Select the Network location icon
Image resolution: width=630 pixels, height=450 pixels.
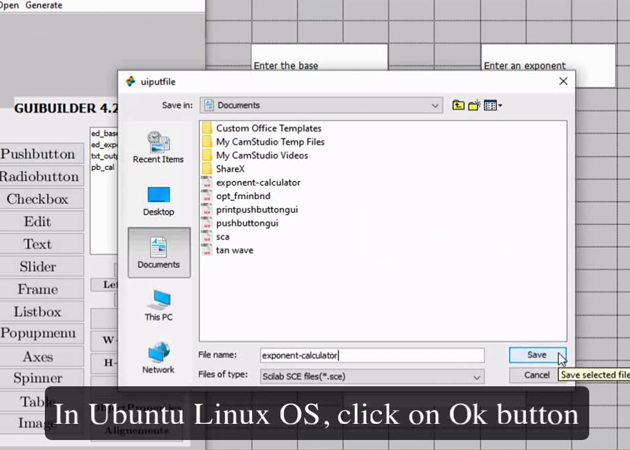tap(158, 358)
